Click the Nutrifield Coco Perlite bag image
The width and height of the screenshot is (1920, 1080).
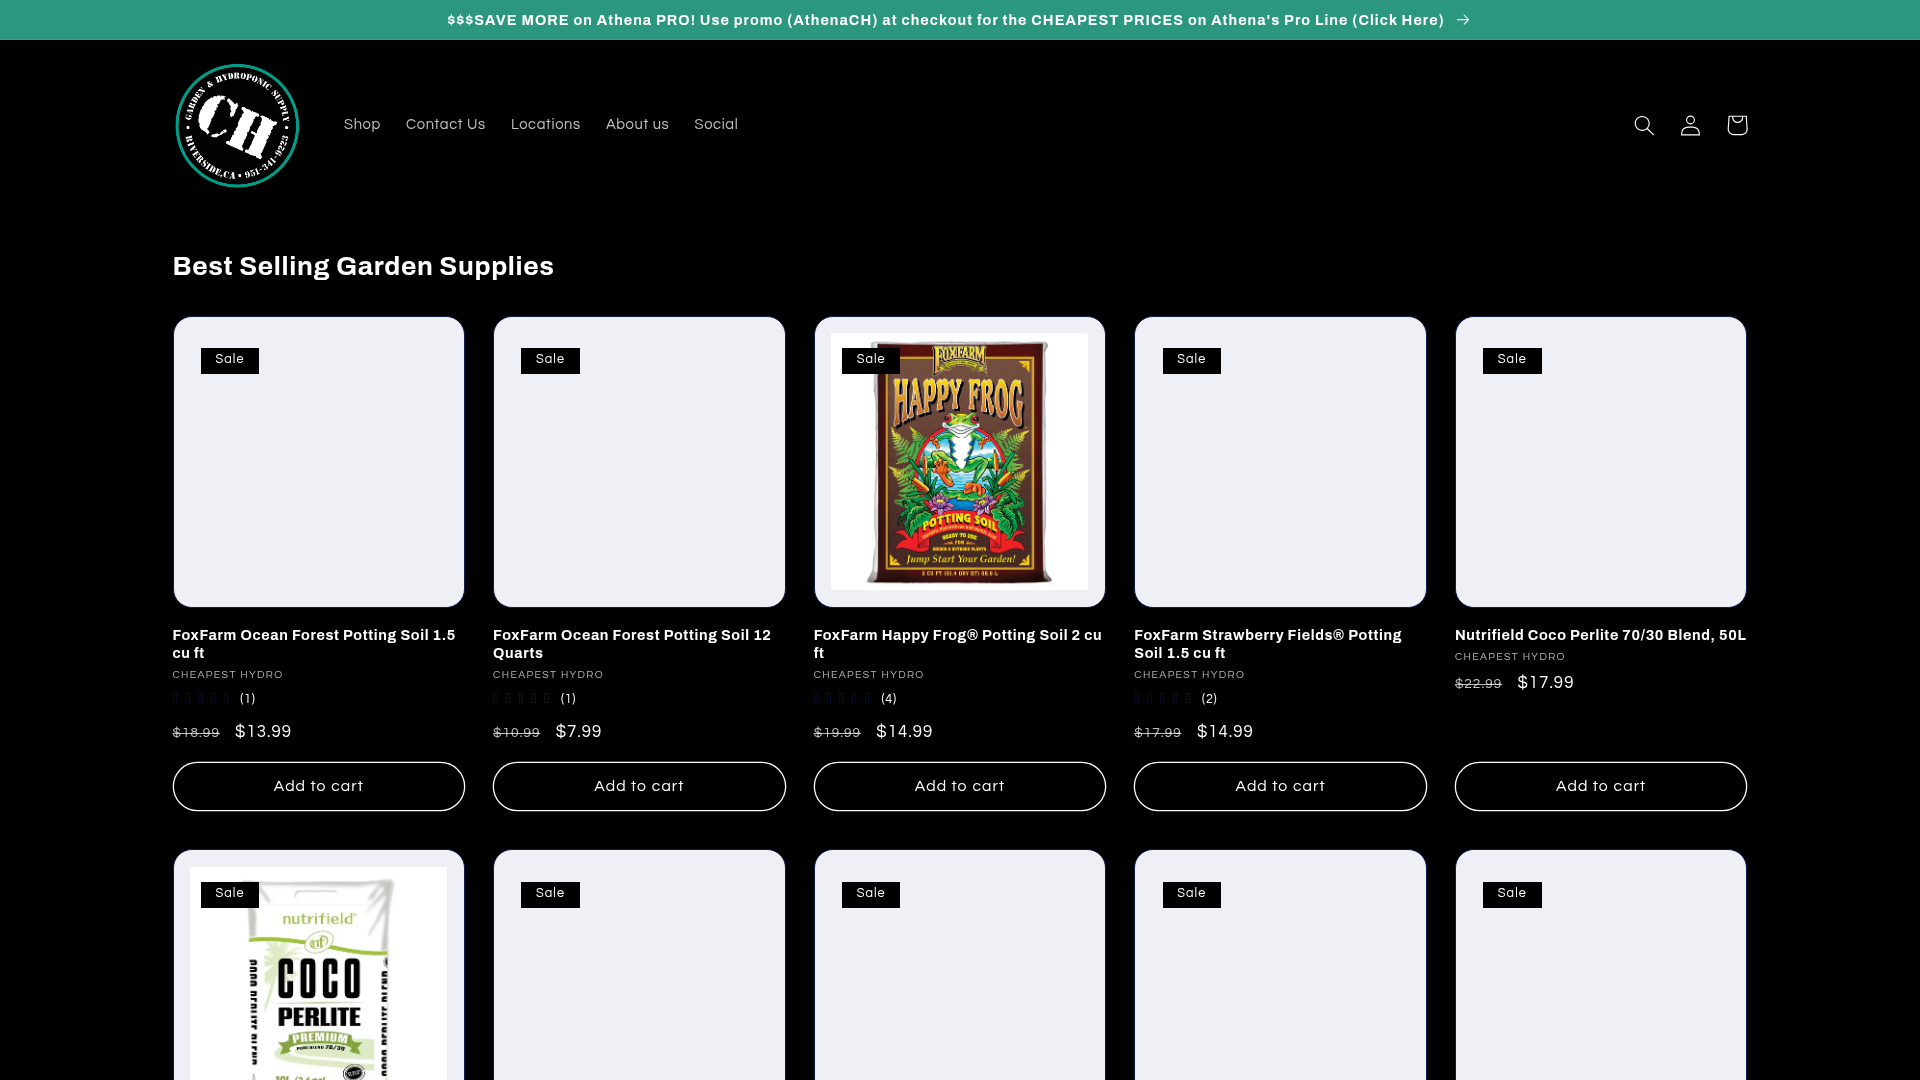point(319,973)
